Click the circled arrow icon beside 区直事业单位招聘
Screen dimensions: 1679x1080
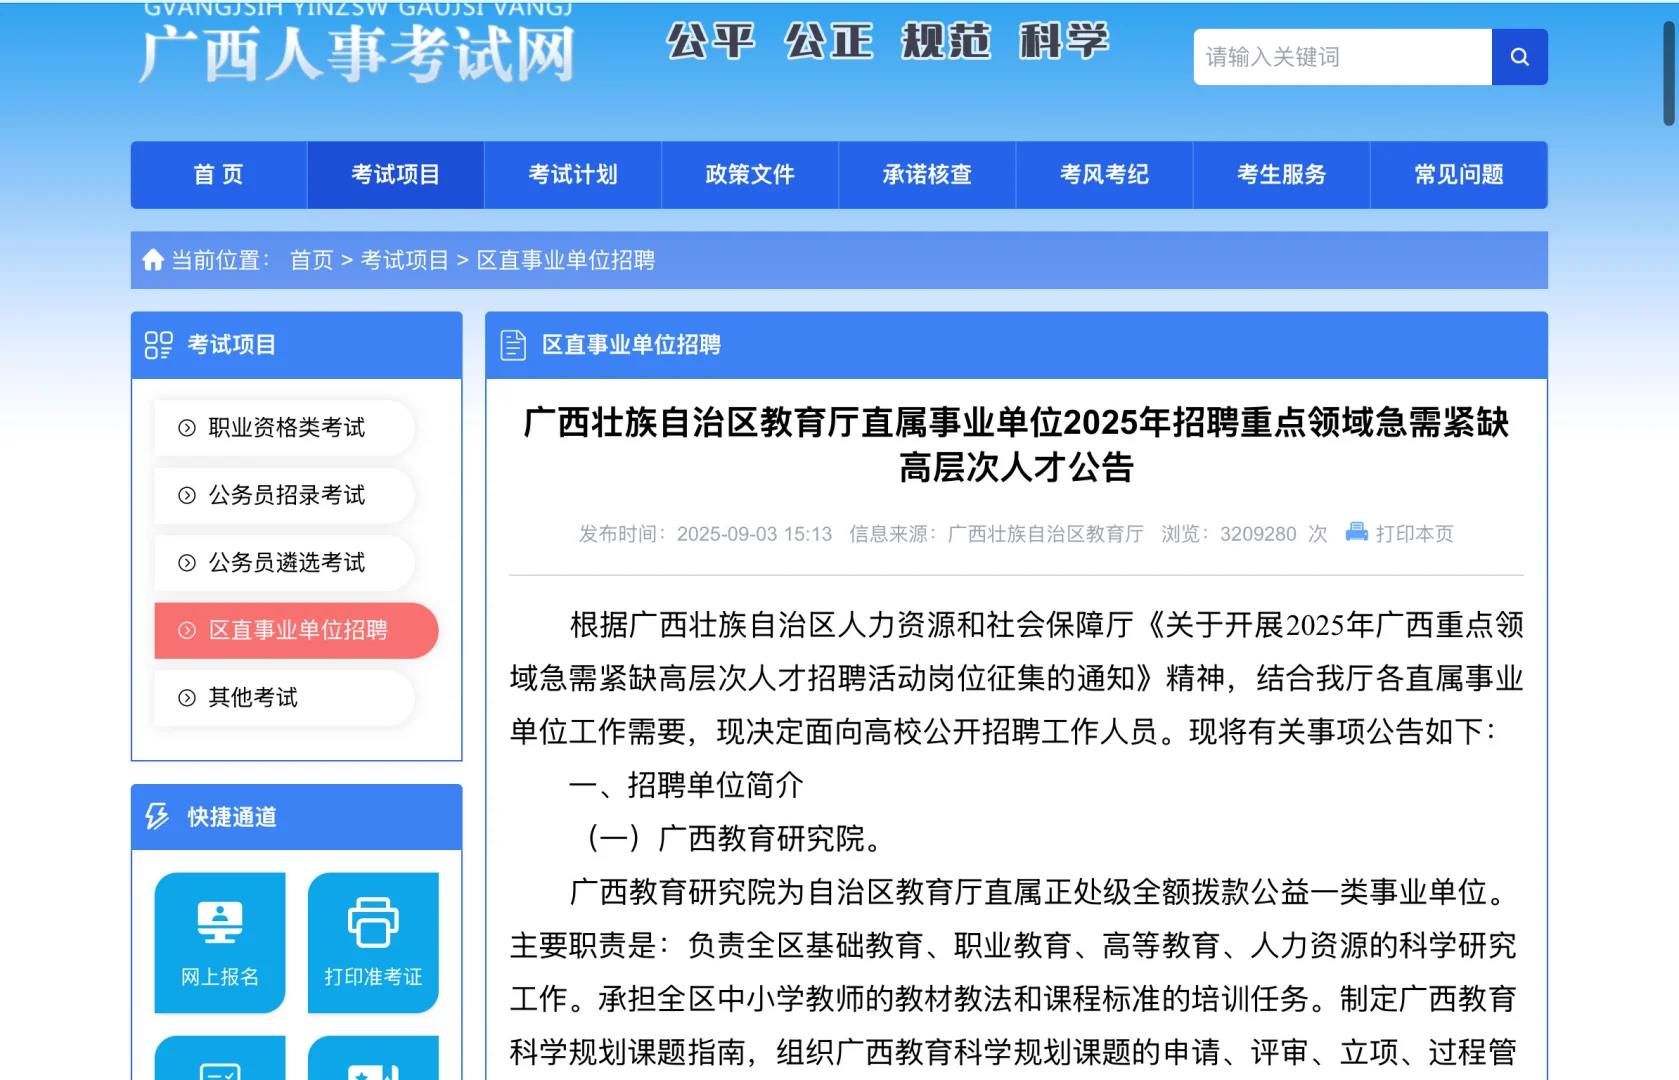187,630
